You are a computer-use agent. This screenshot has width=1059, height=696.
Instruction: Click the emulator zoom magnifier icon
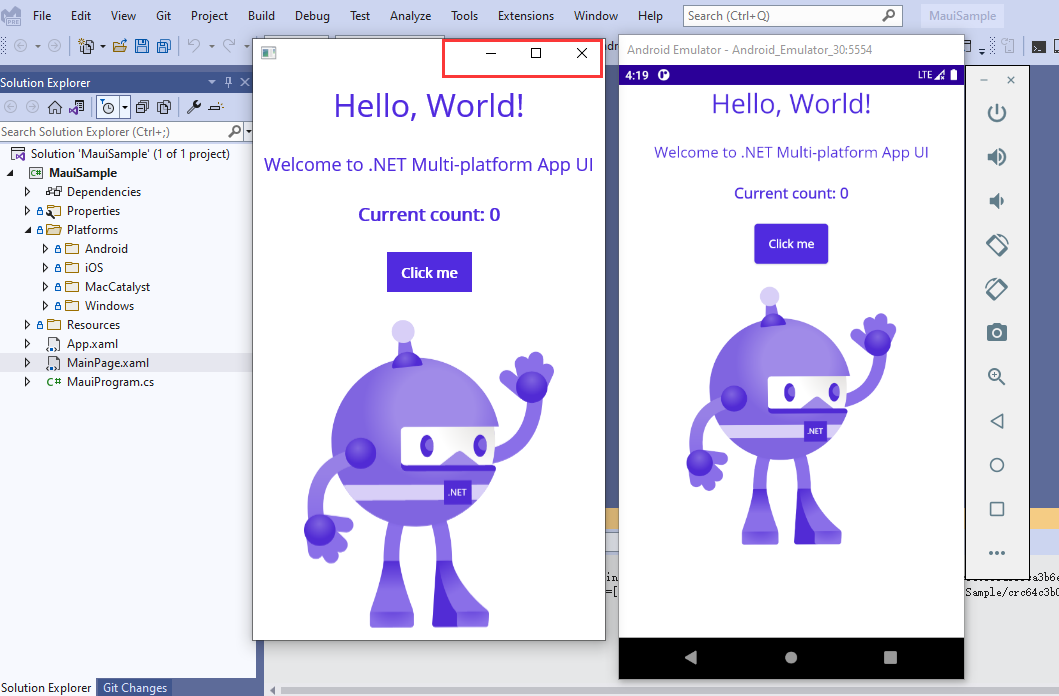pos(997,377)
